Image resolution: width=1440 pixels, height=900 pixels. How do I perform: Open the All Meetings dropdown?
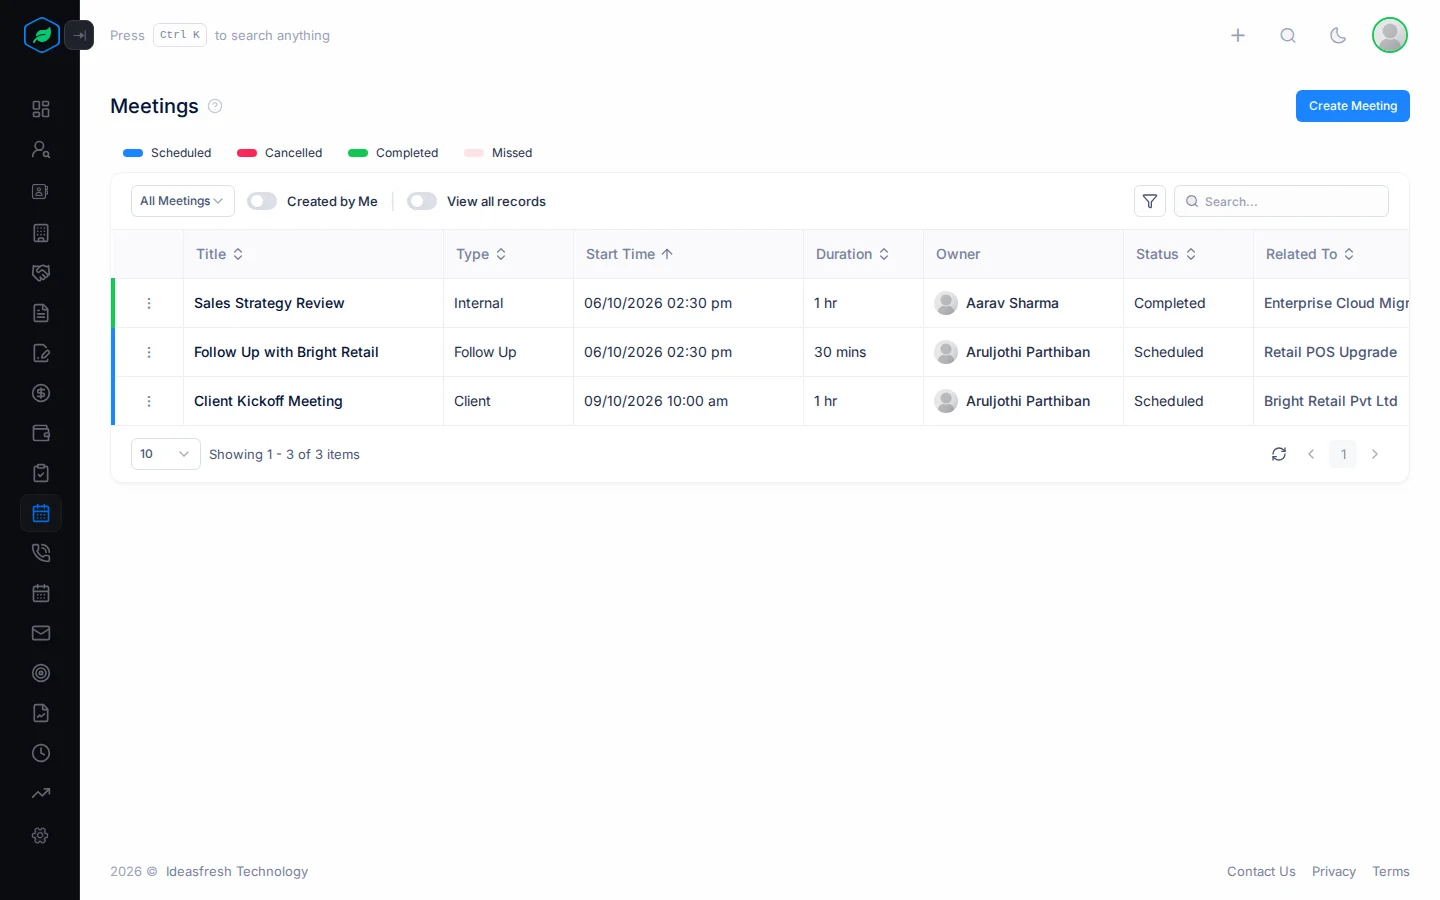[x=183, y=201]
